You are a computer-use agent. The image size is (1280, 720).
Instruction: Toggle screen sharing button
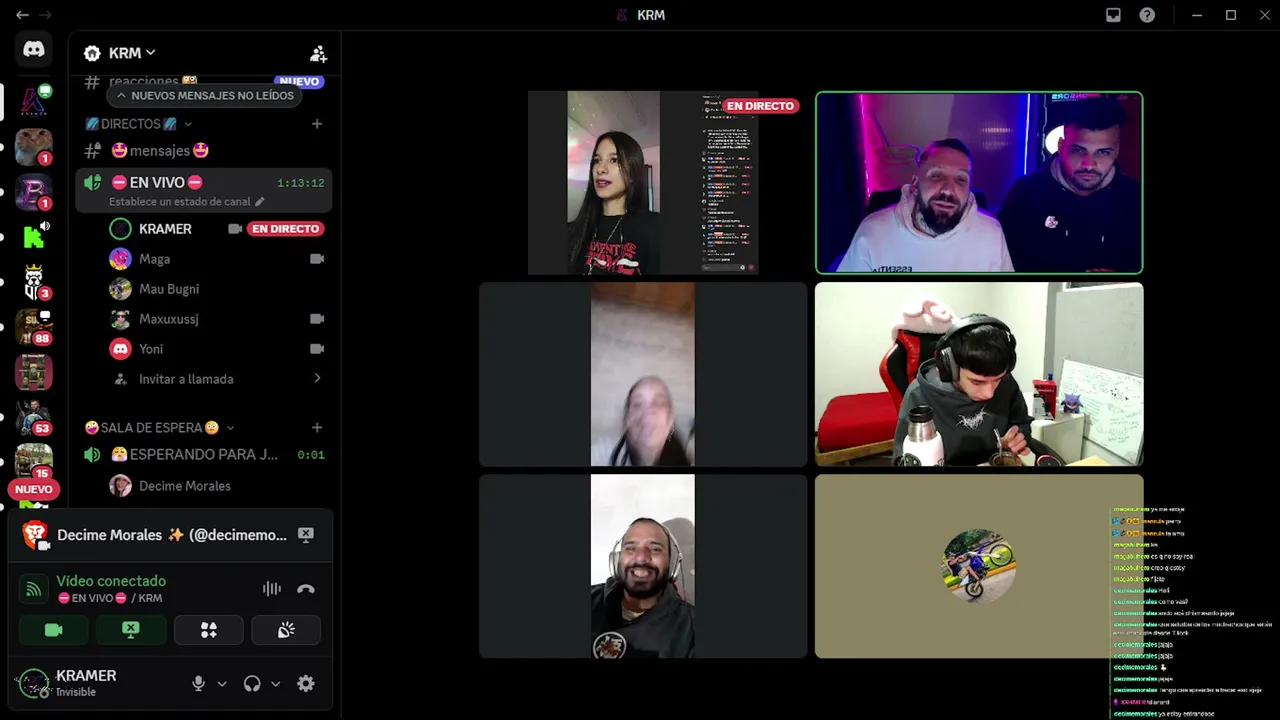131,630
